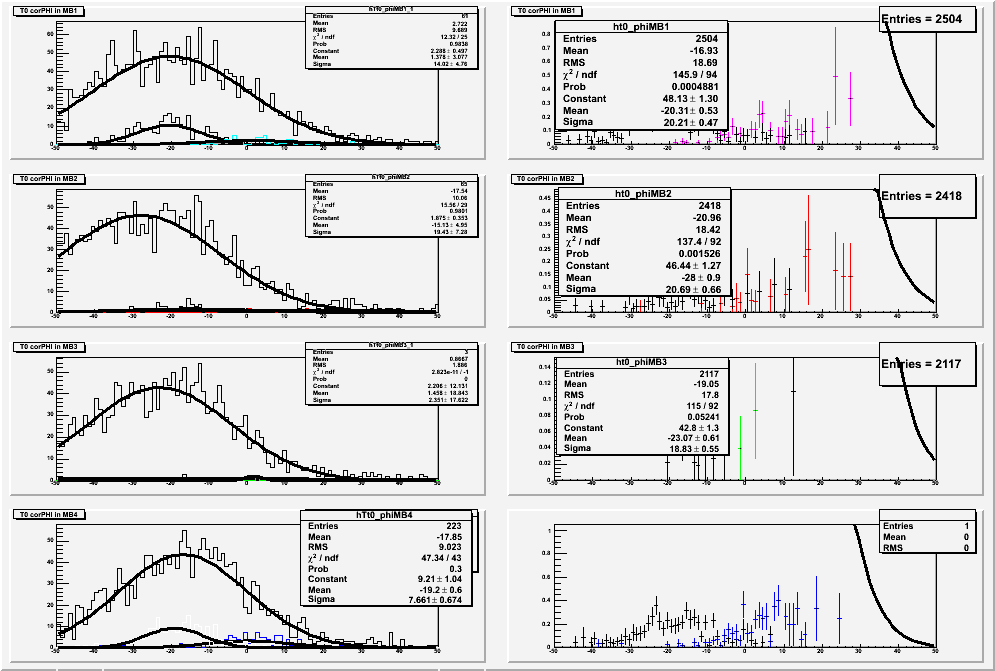Click the Sigma value "20.21 ± 0.47"
This screenshot has width=995, height=671.
tap(690, 122)
